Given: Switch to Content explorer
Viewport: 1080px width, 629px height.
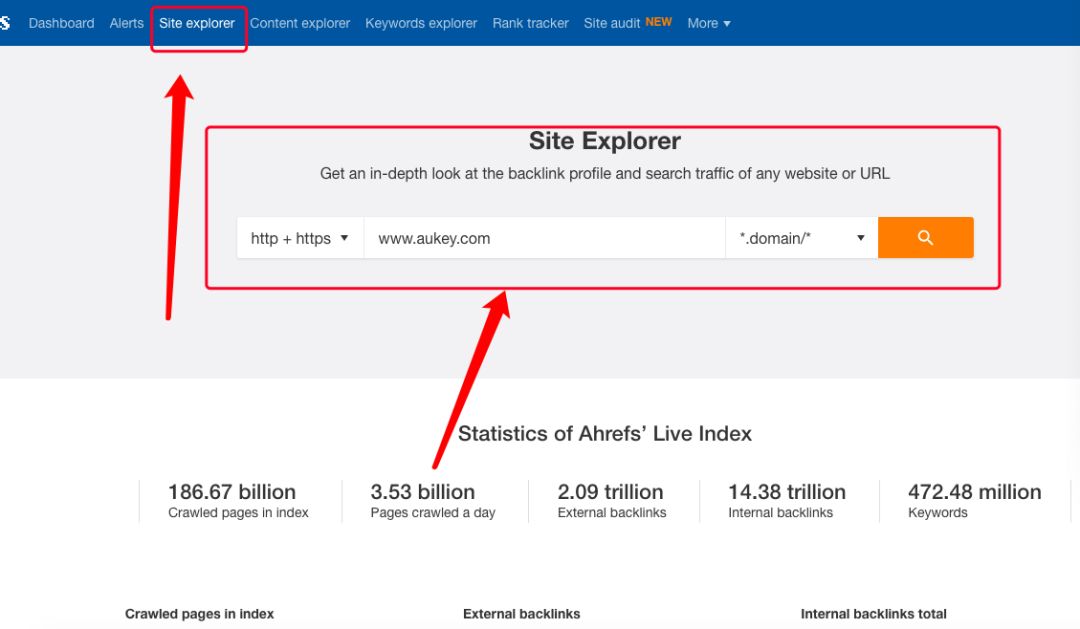Looking at the screenshot, I should click(x=300, y=23).
